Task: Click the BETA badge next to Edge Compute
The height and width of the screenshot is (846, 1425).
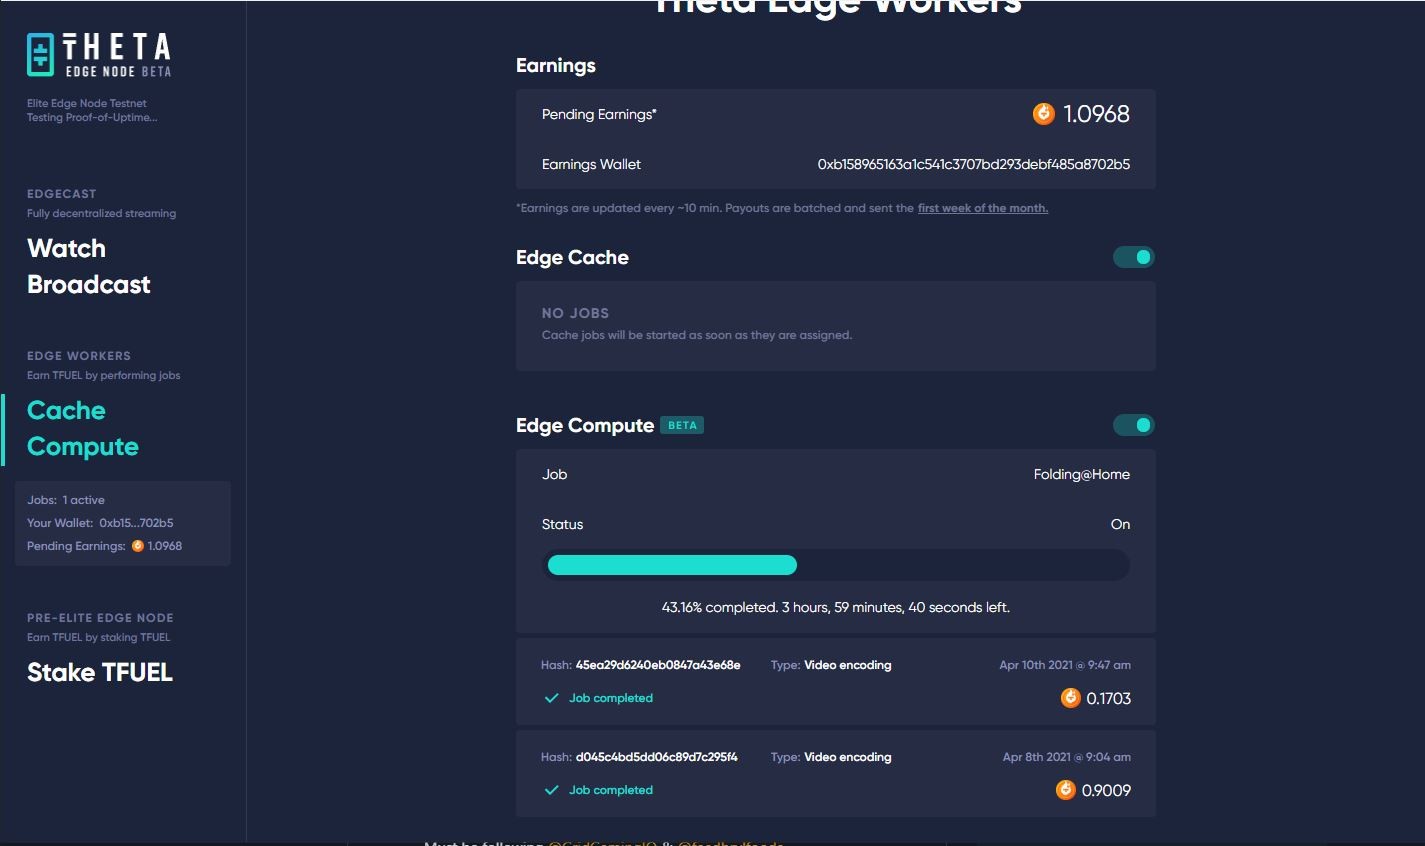Action: click(682, 425)
